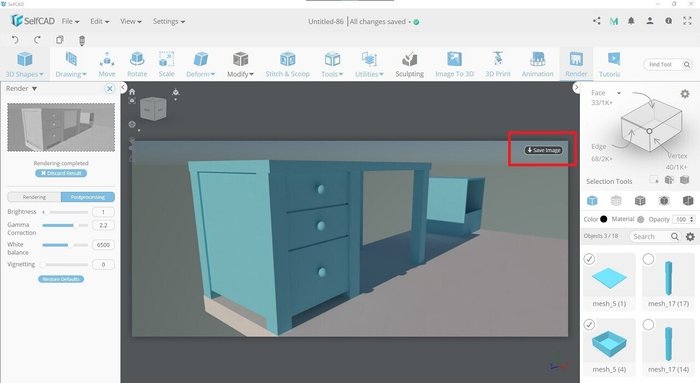Select the Move tool
Viewport: 700px width, 383px height.
click(107, 65)
